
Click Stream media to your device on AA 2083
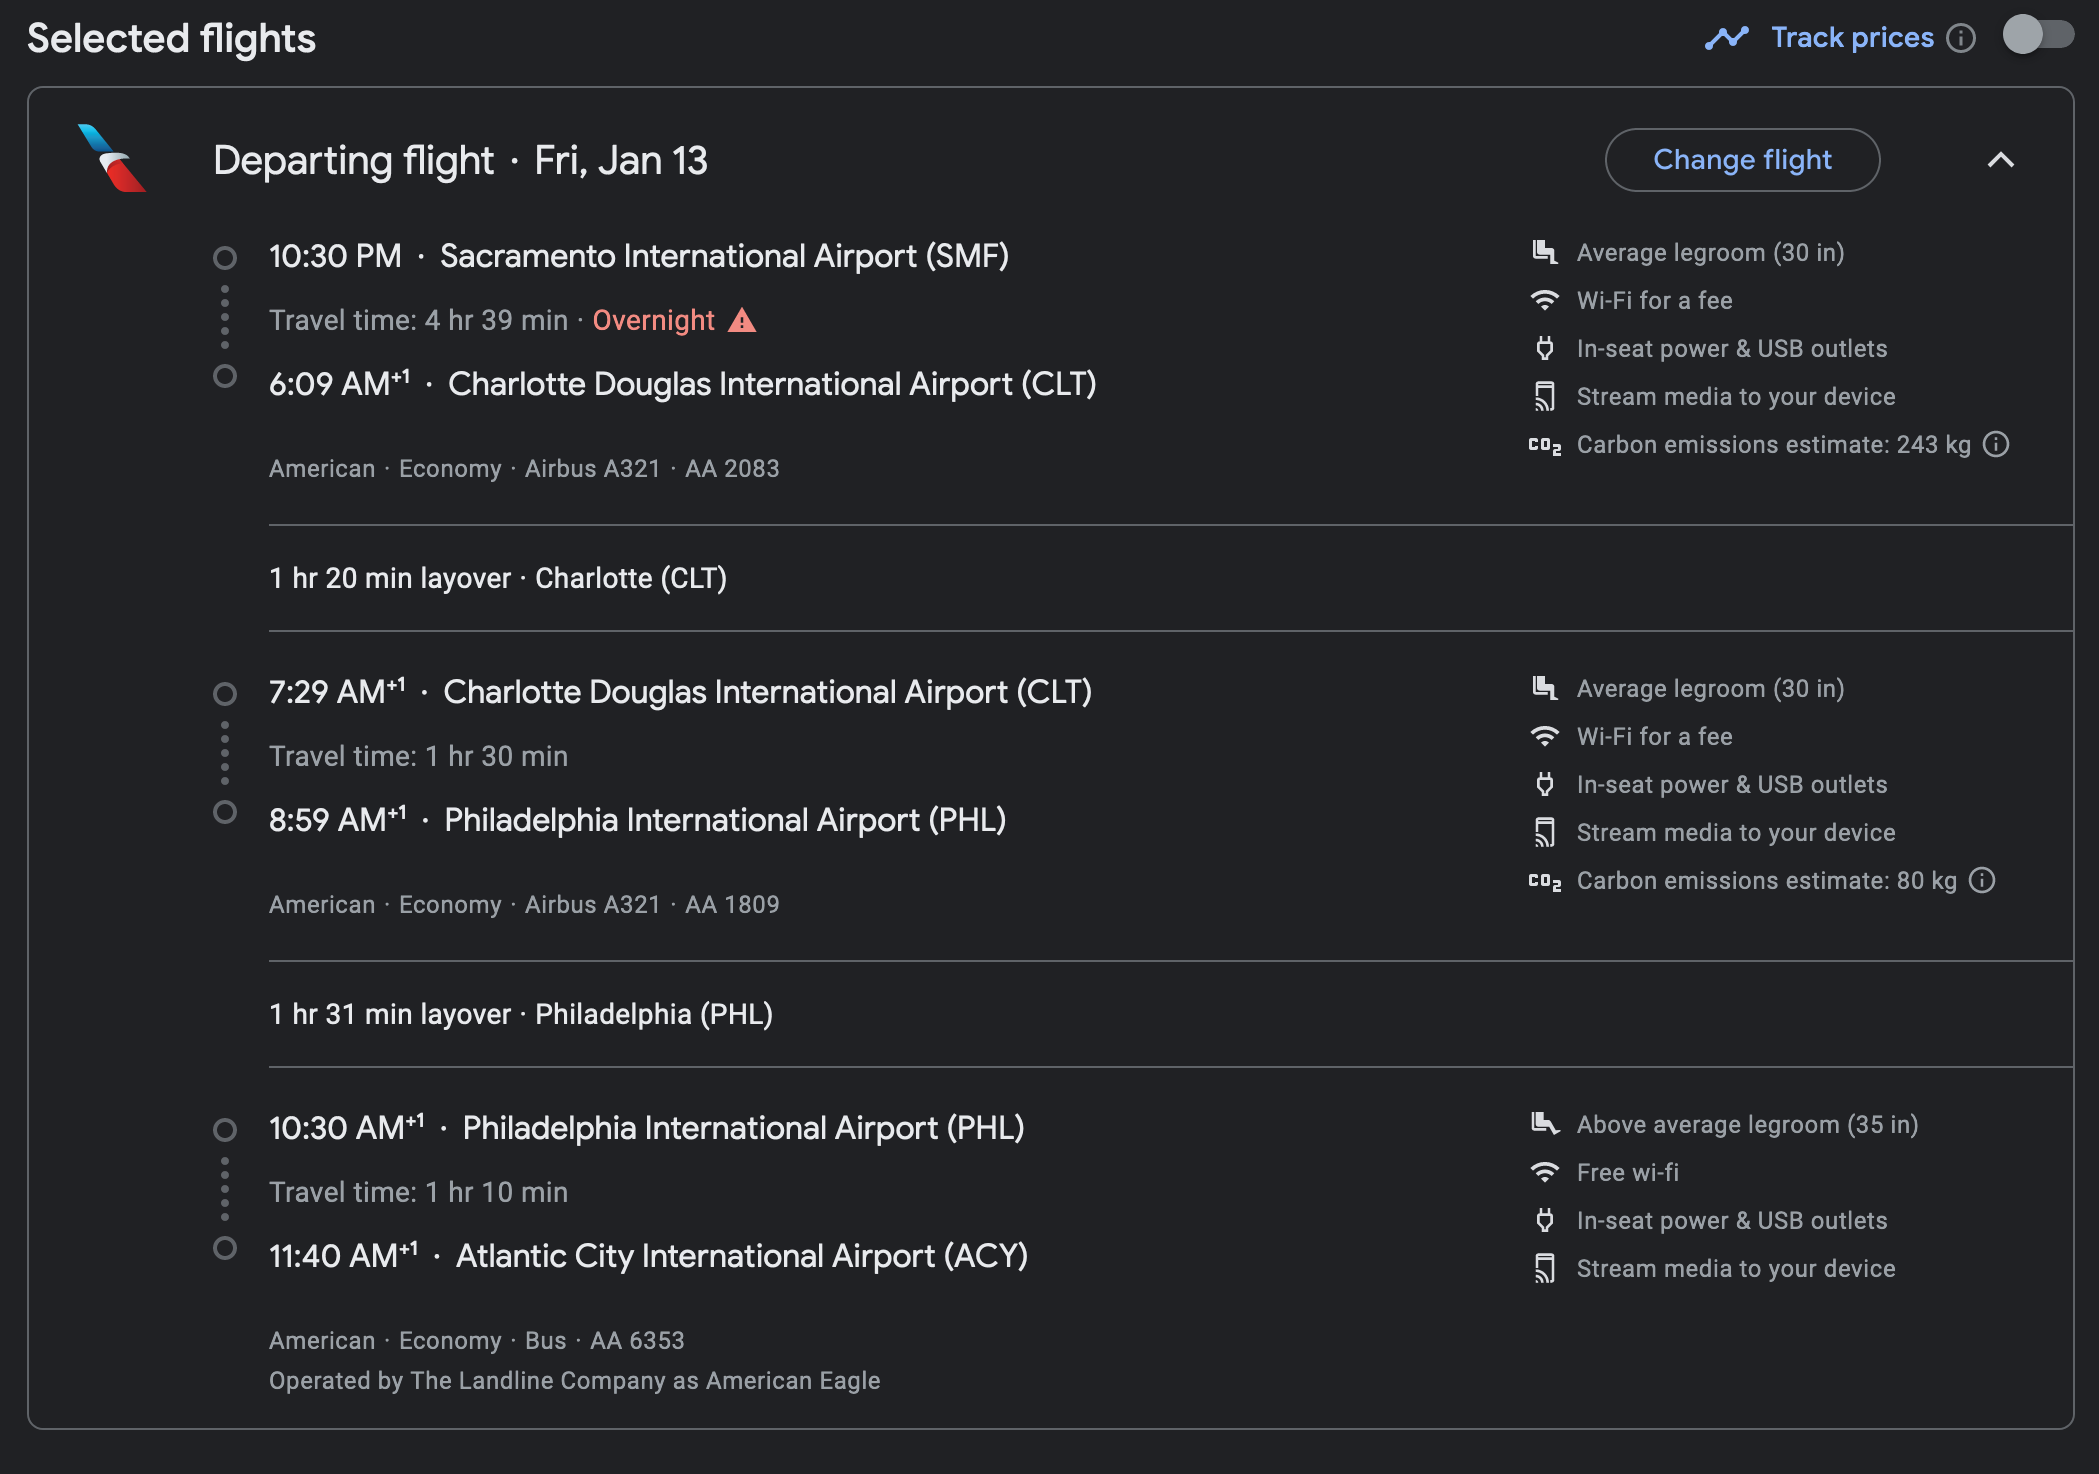pos(1736,396)
